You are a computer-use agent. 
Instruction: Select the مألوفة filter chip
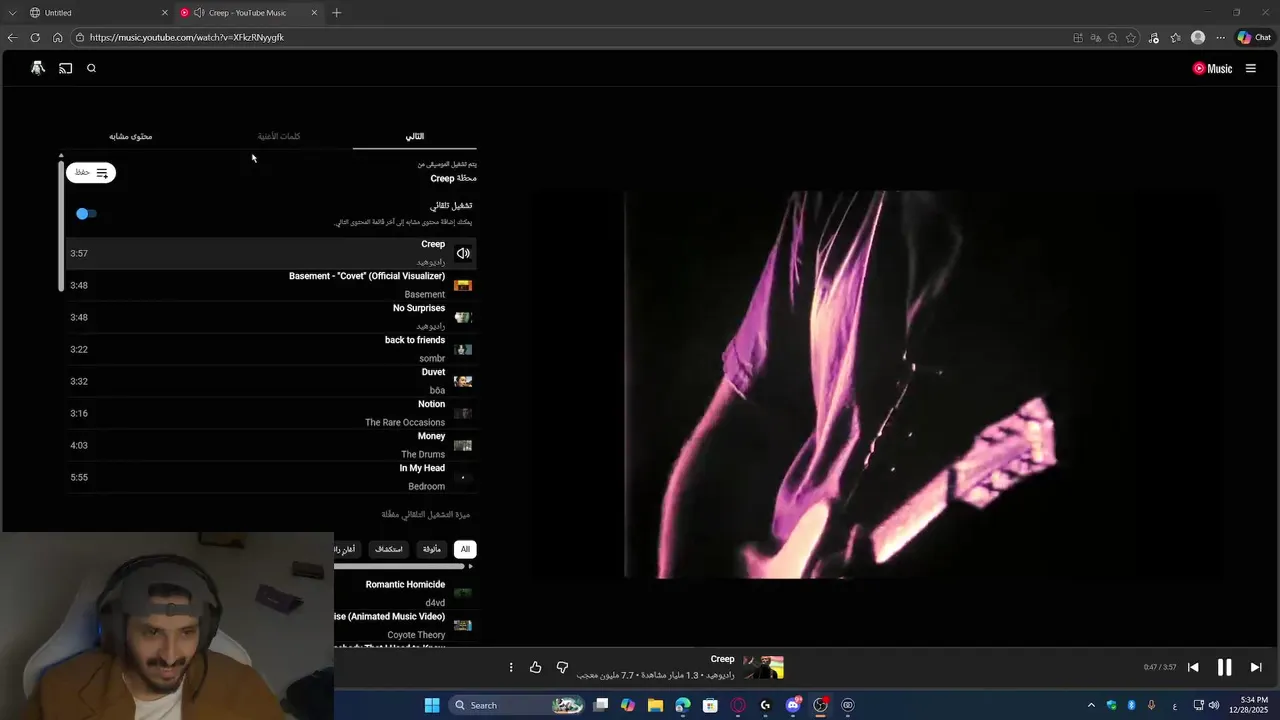(x=431, y=549)
